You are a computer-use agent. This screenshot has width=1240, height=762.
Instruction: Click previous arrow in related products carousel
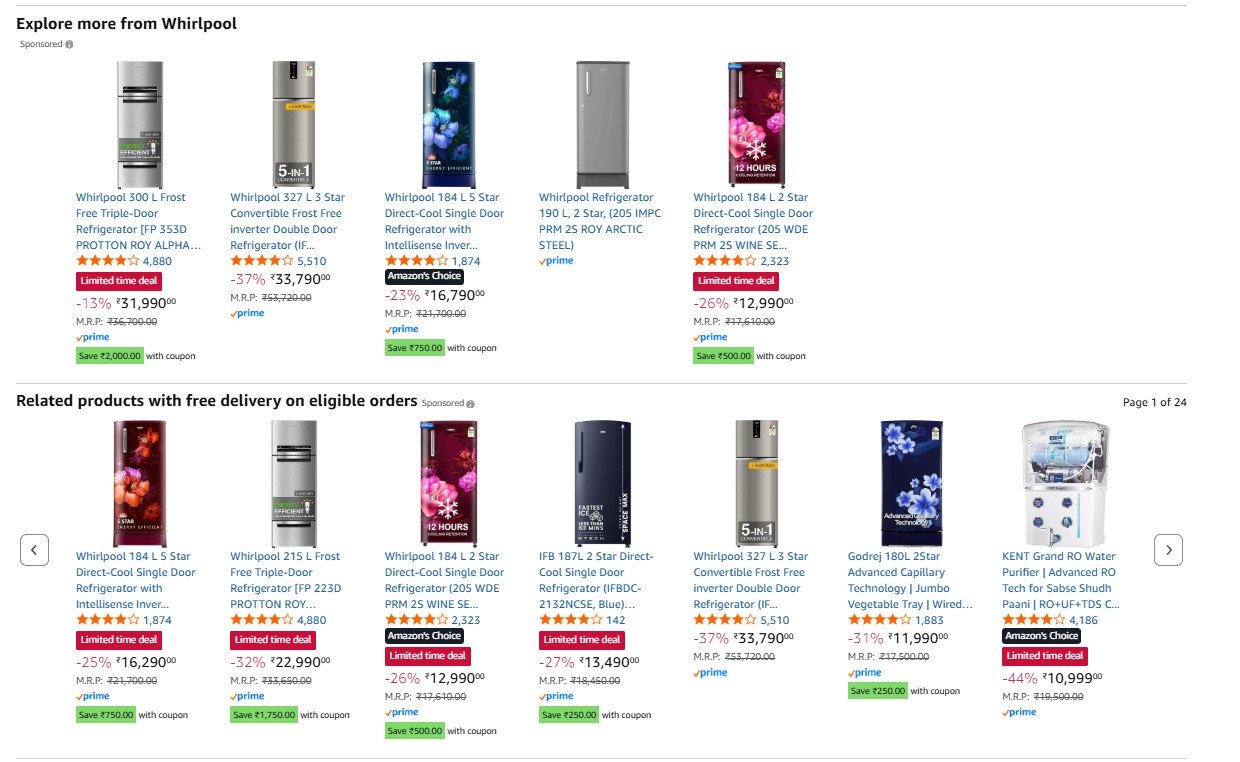34,549
